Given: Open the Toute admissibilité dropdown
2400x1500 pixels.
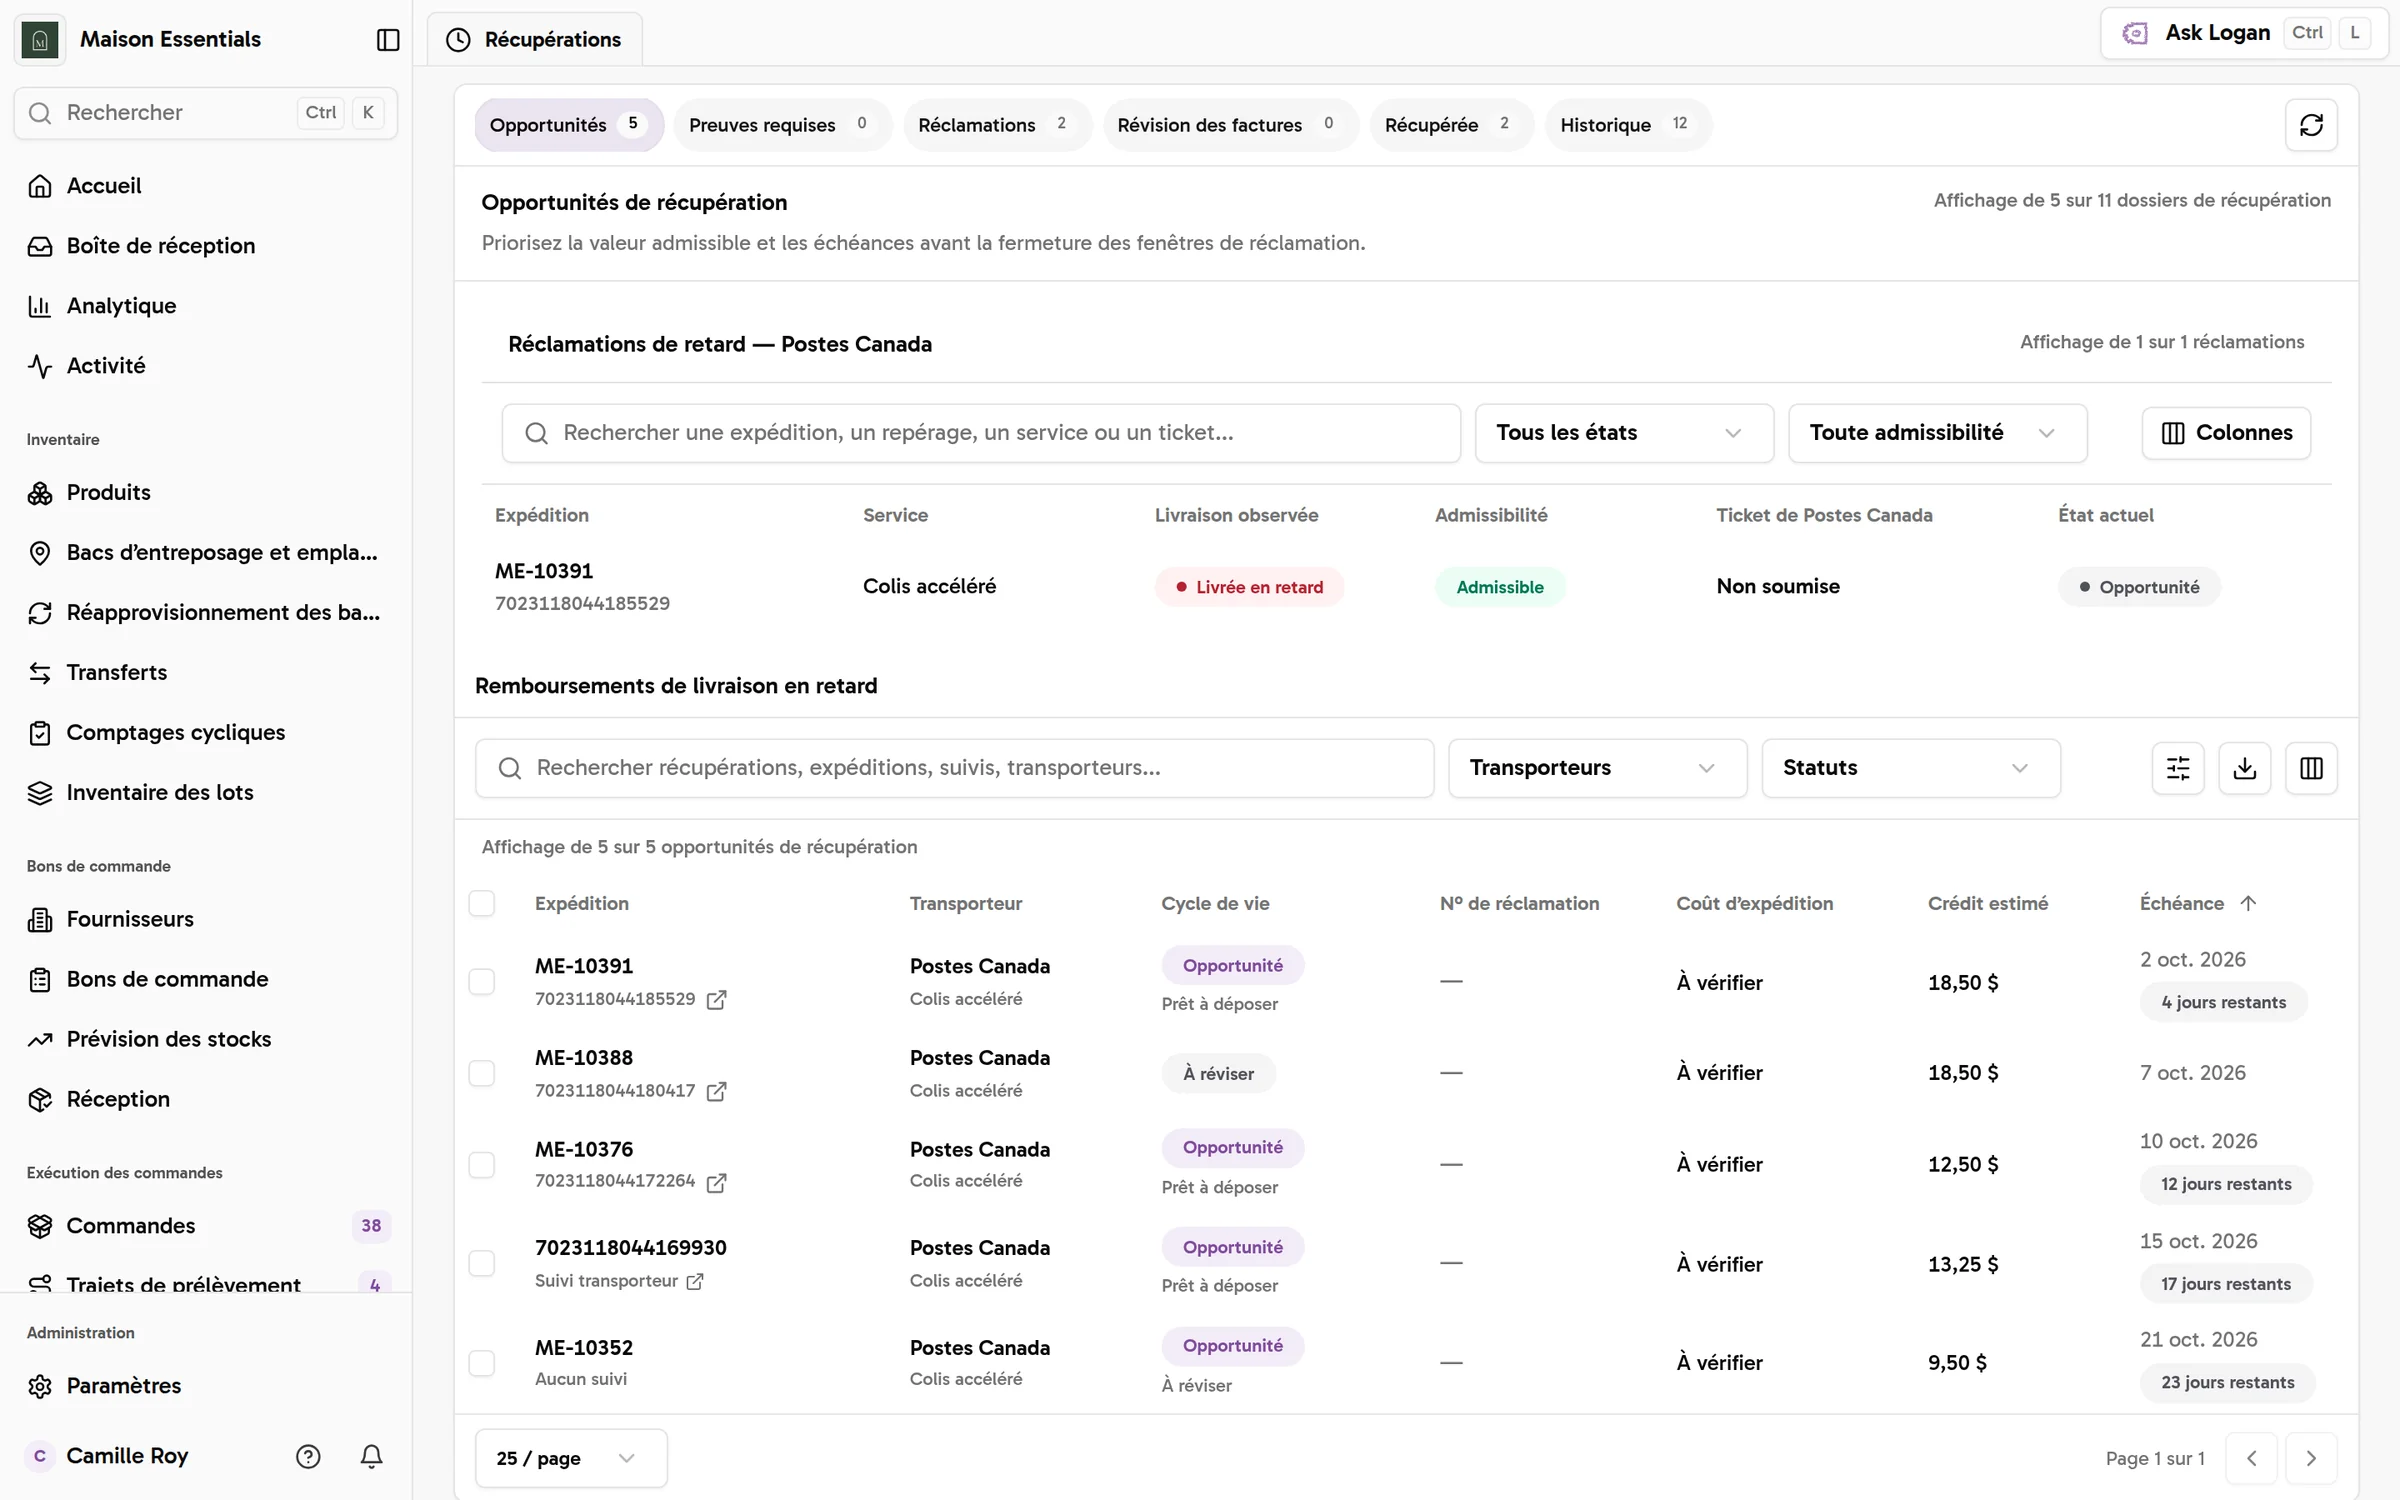Looking at the screenshot, I should (x=1936, y=433).
